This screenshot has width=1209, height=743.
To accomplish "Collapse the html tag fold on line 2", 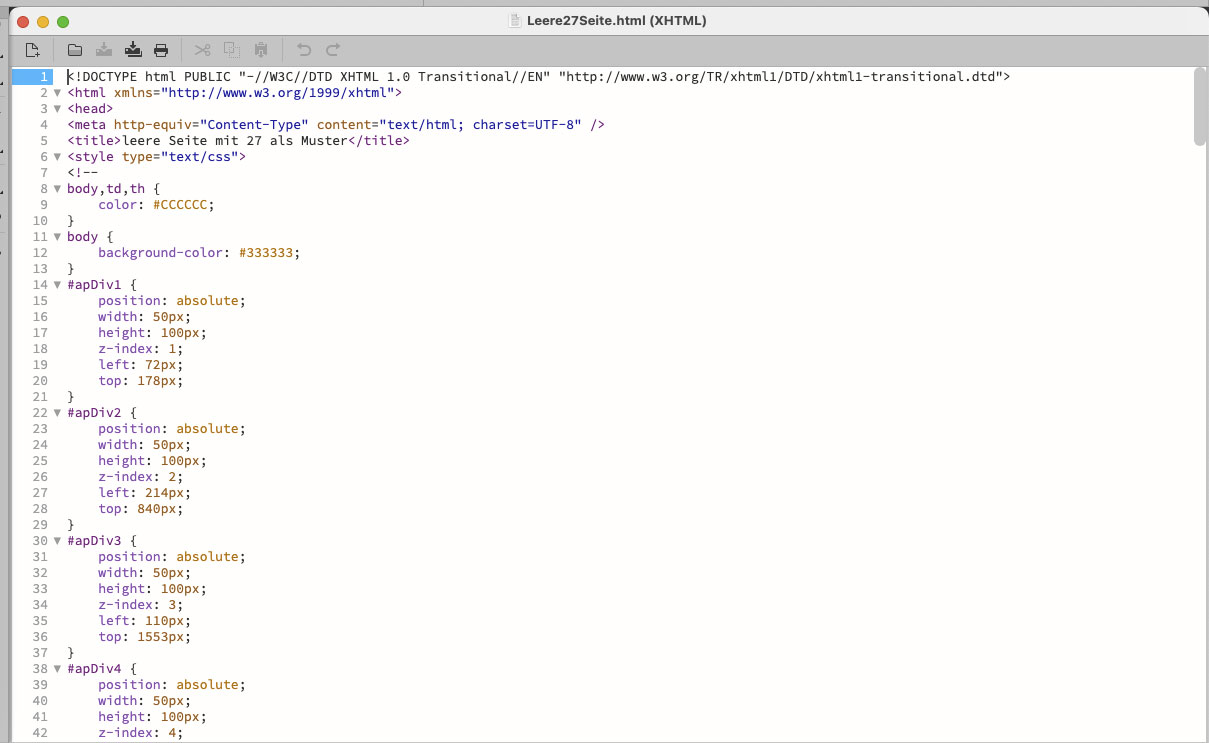I will [x=57, y=93].
